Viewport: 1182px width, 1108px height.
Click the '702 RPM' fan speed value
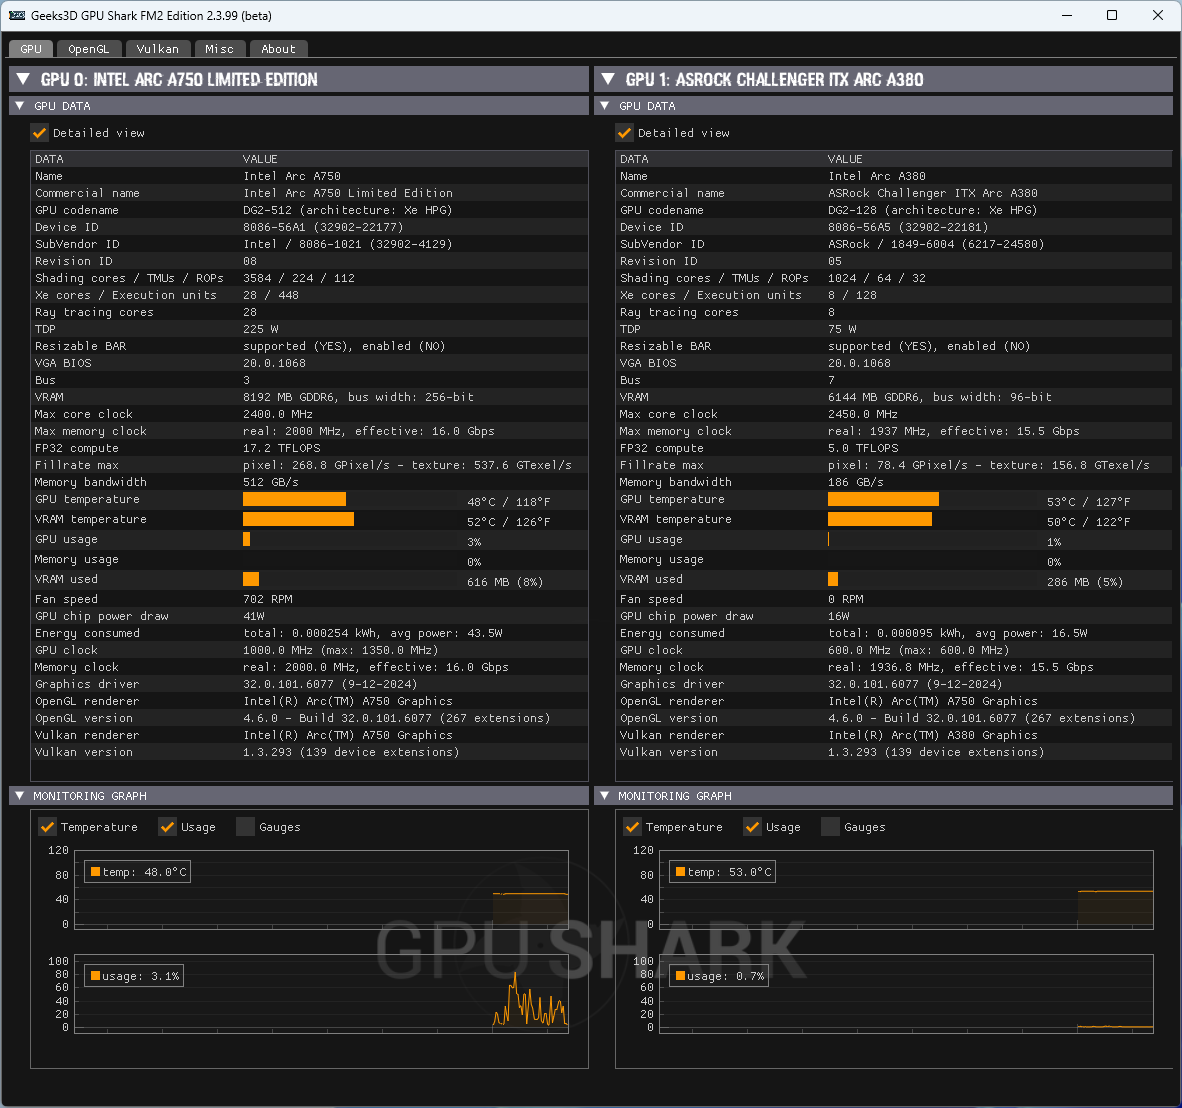point(268,599)
